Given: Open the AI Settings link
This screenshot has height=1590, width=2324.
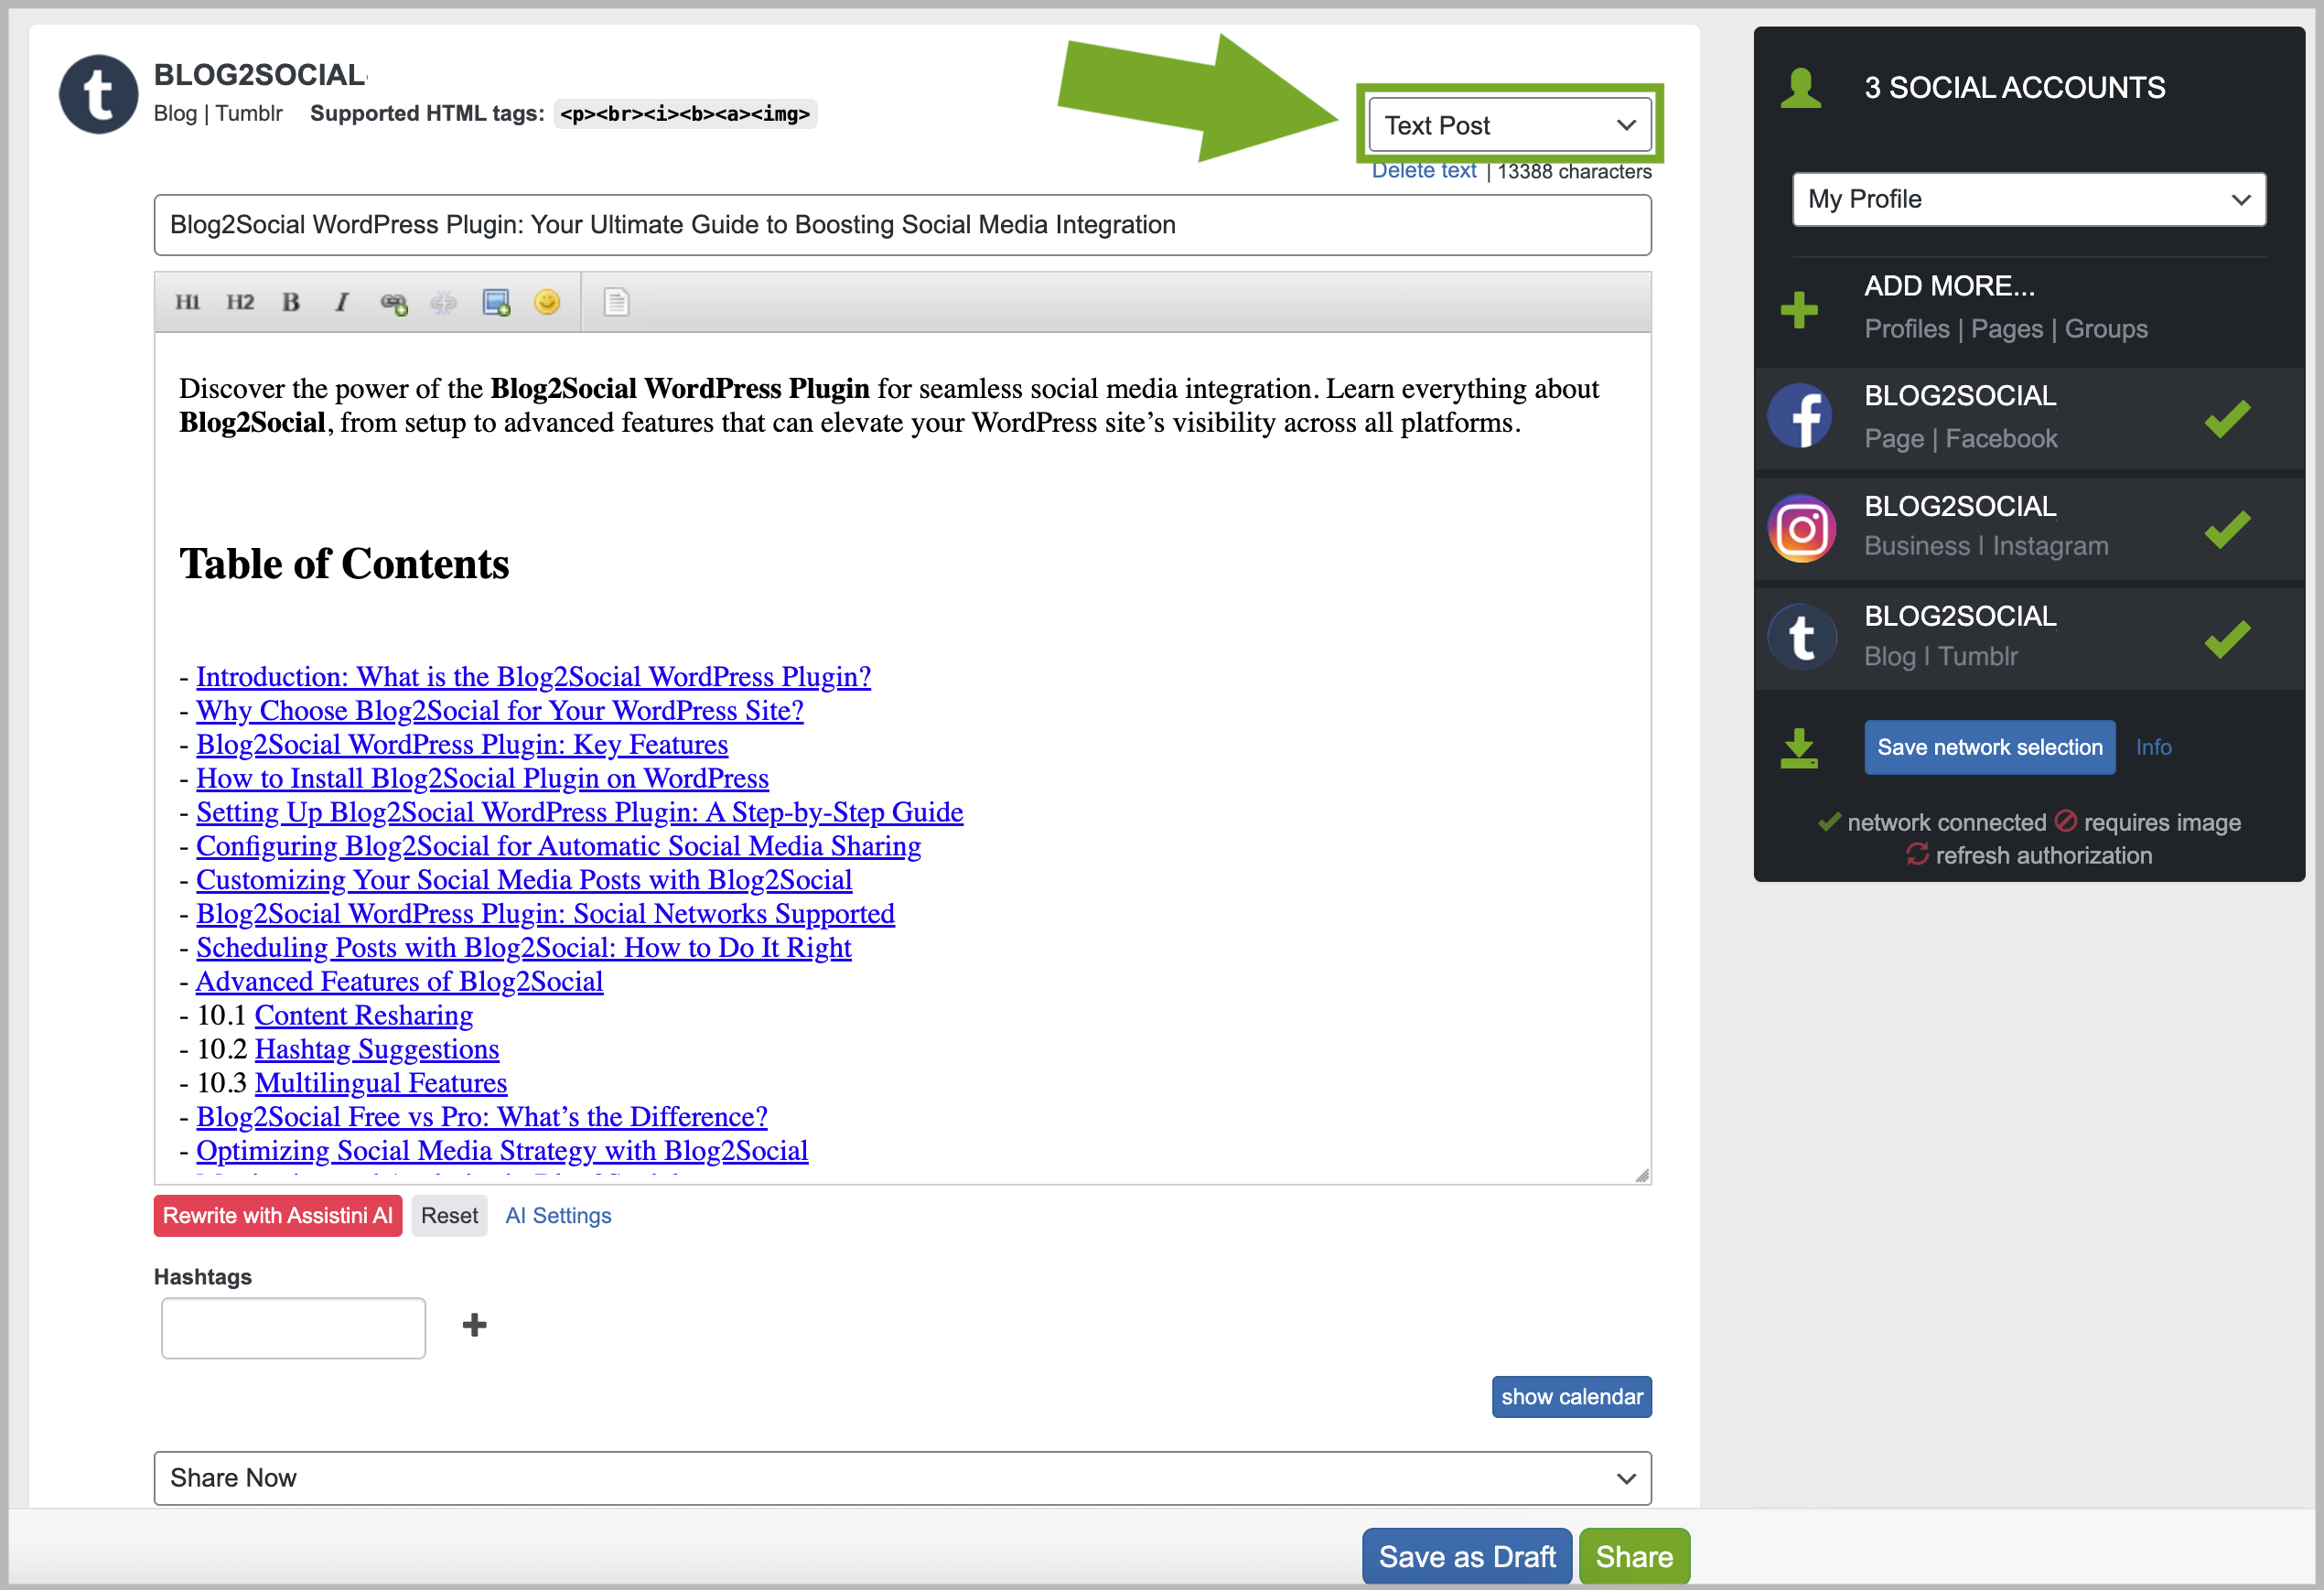Looking at the screenshot, I should (x=558, y=1215).
